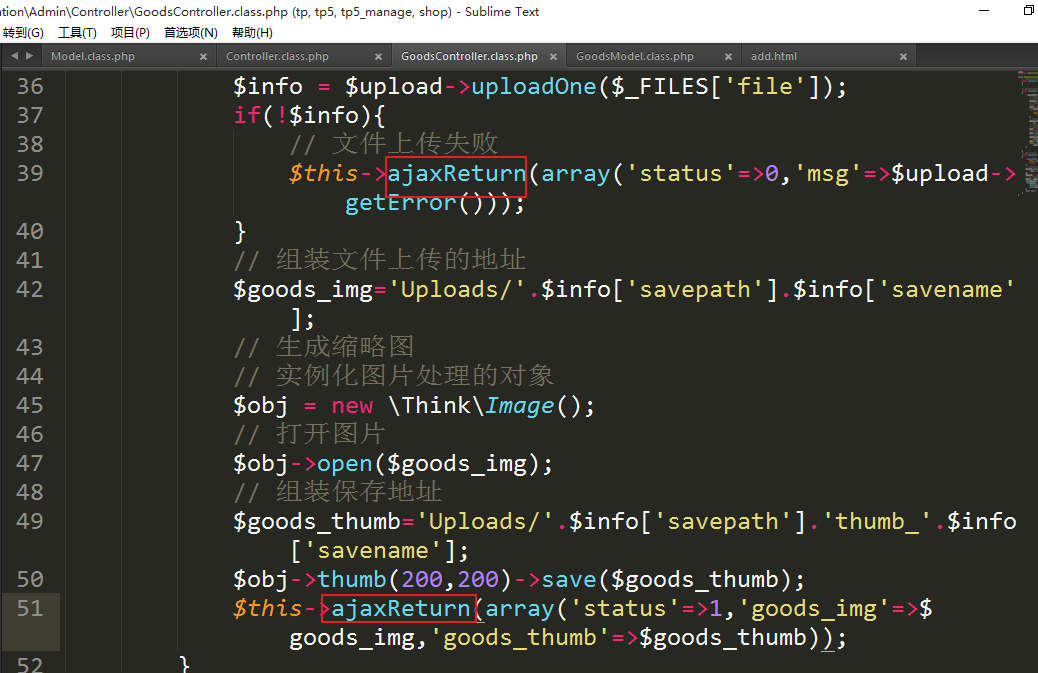The width and height of the screenshot is (1038, 673).
Task: Switch to the Controller.class.php tab
Action: tap(277, 57)
